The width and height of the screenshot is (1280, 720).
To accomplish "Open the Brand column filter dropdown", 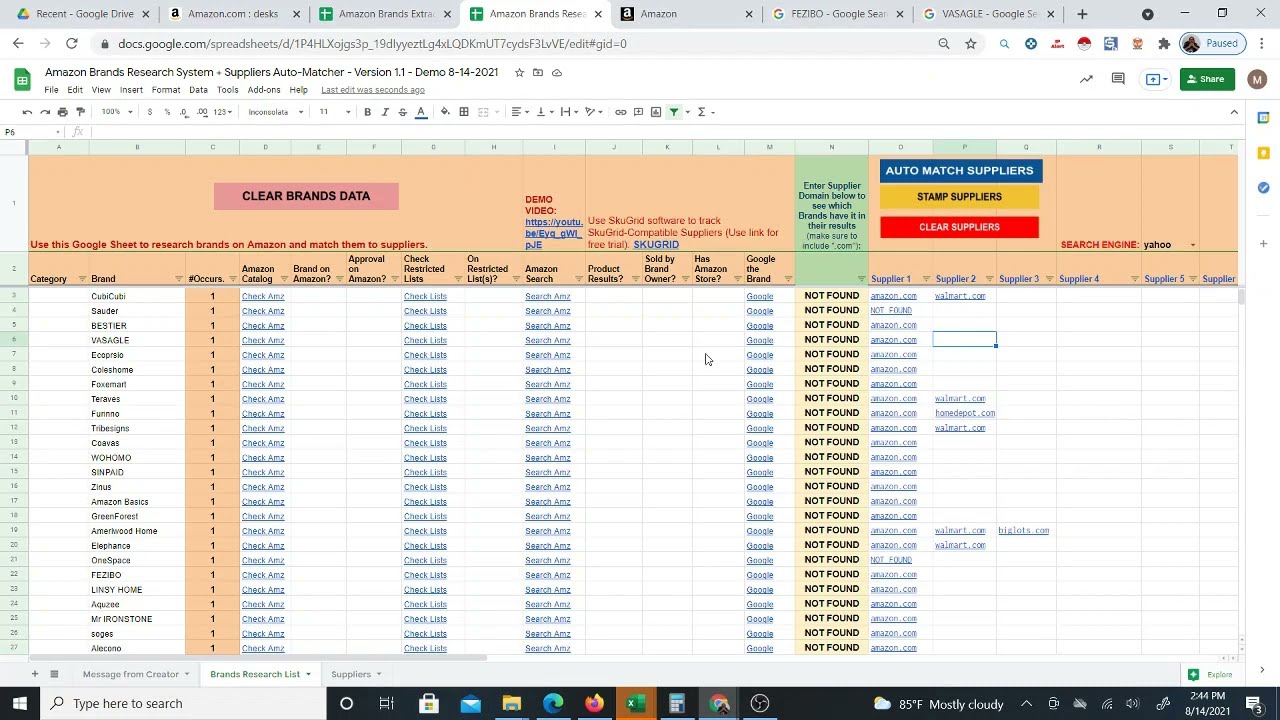I will (x=179, y=279).
